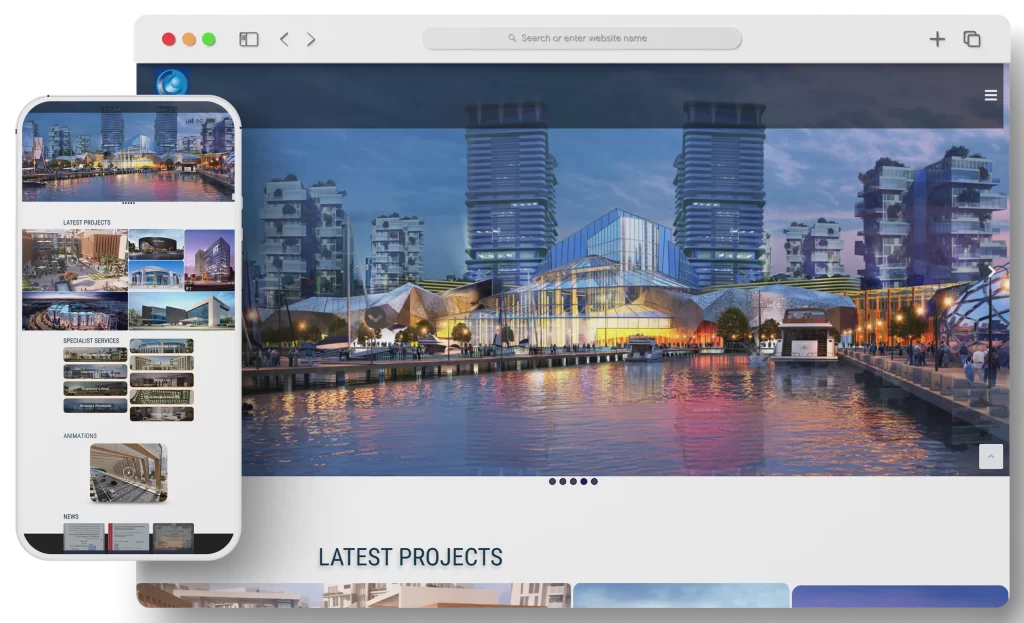The height and width of the screenshot is (623, 1024).
Task: Select the first carousel dot indicator
Action: pos(552,481)
